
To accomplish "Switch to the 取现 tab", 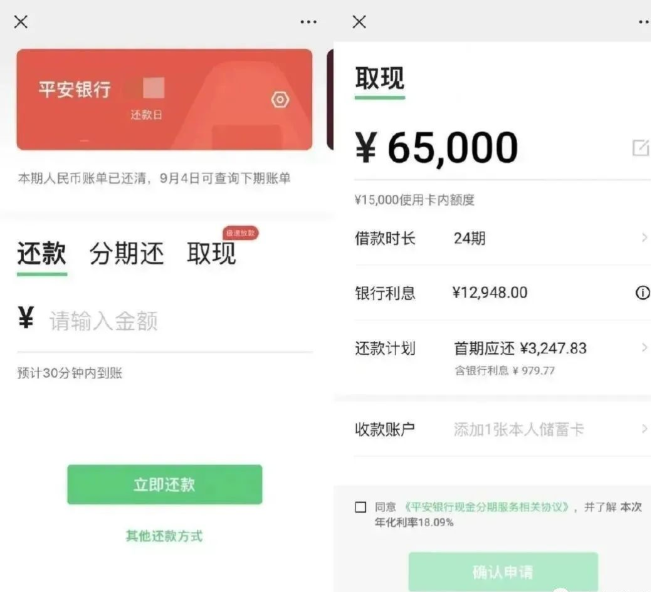I will (x=211, y=253).
